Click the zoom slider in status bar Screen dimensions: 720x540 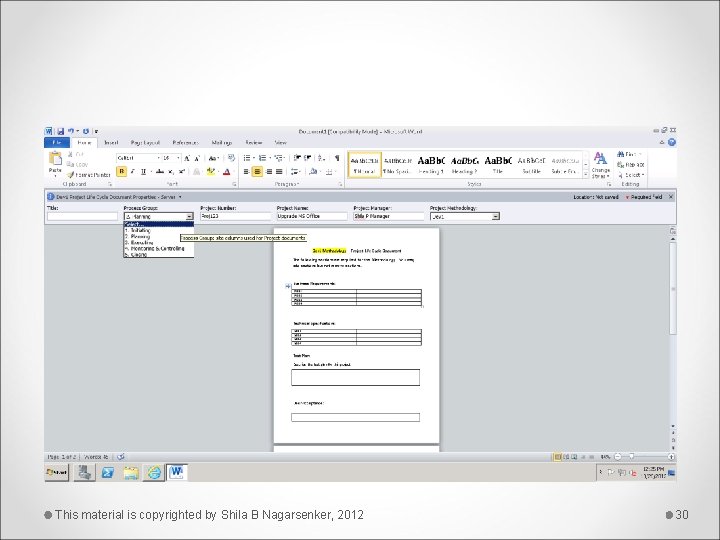632,457
